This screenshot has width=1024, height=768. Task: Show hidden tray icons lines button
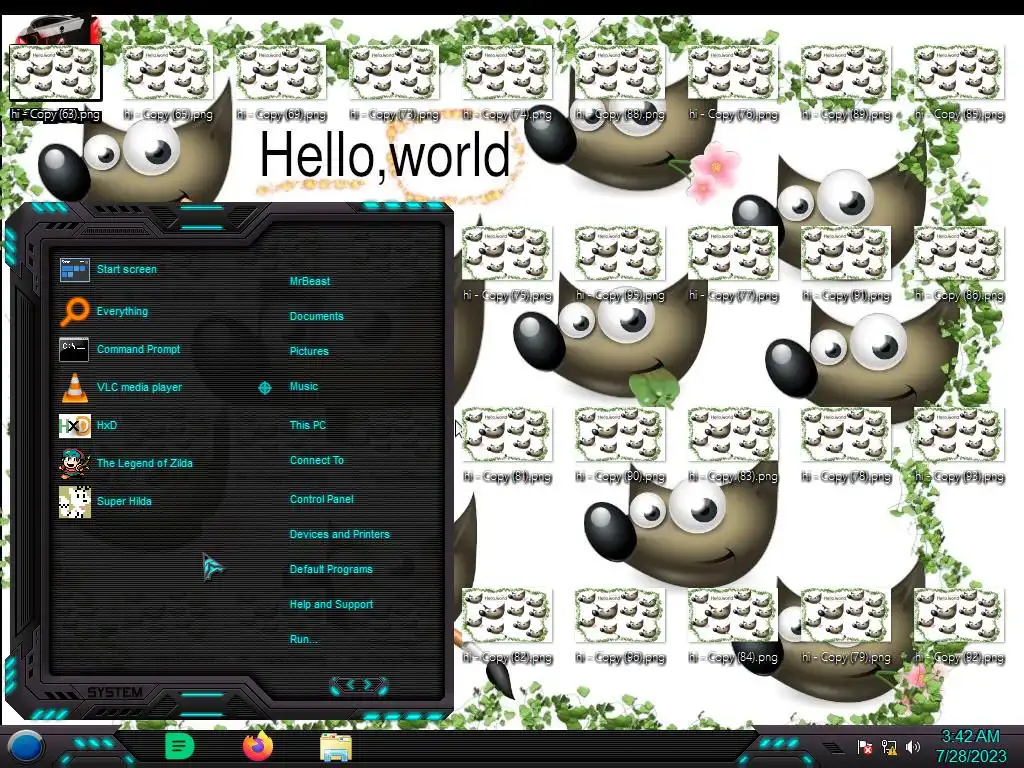[x=833, y=748]
